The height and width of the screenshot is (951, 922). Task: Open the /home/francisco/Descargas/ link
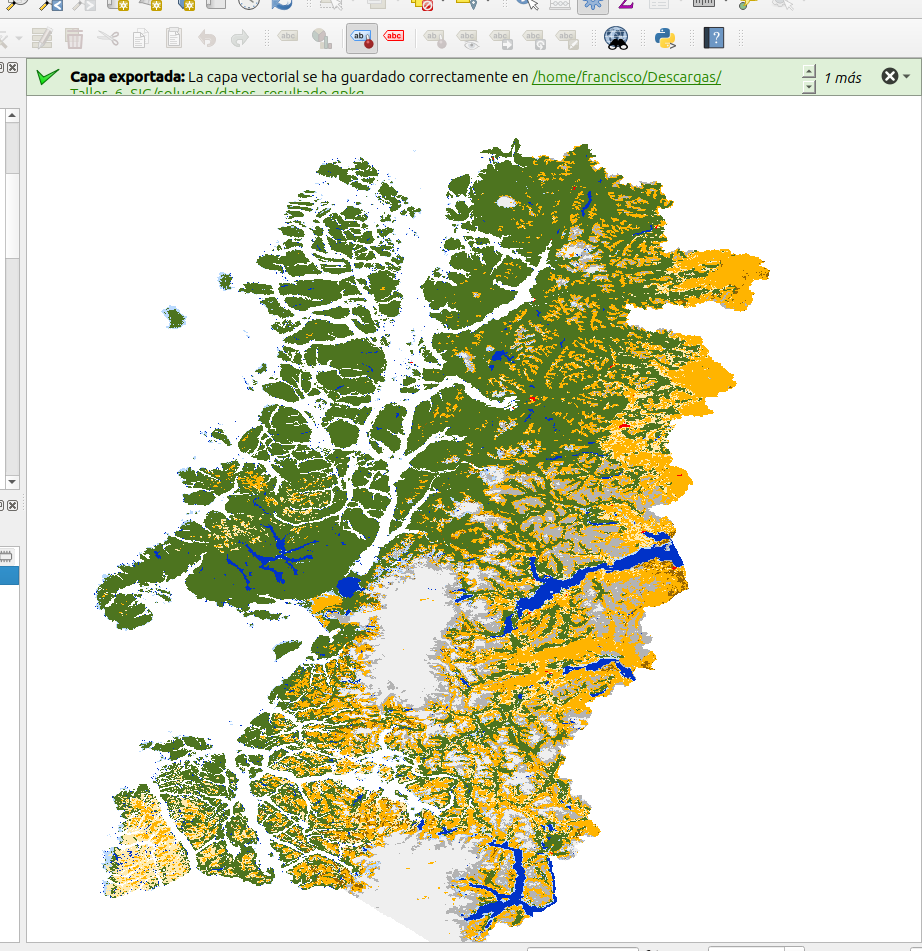click(x=626, y=77)
